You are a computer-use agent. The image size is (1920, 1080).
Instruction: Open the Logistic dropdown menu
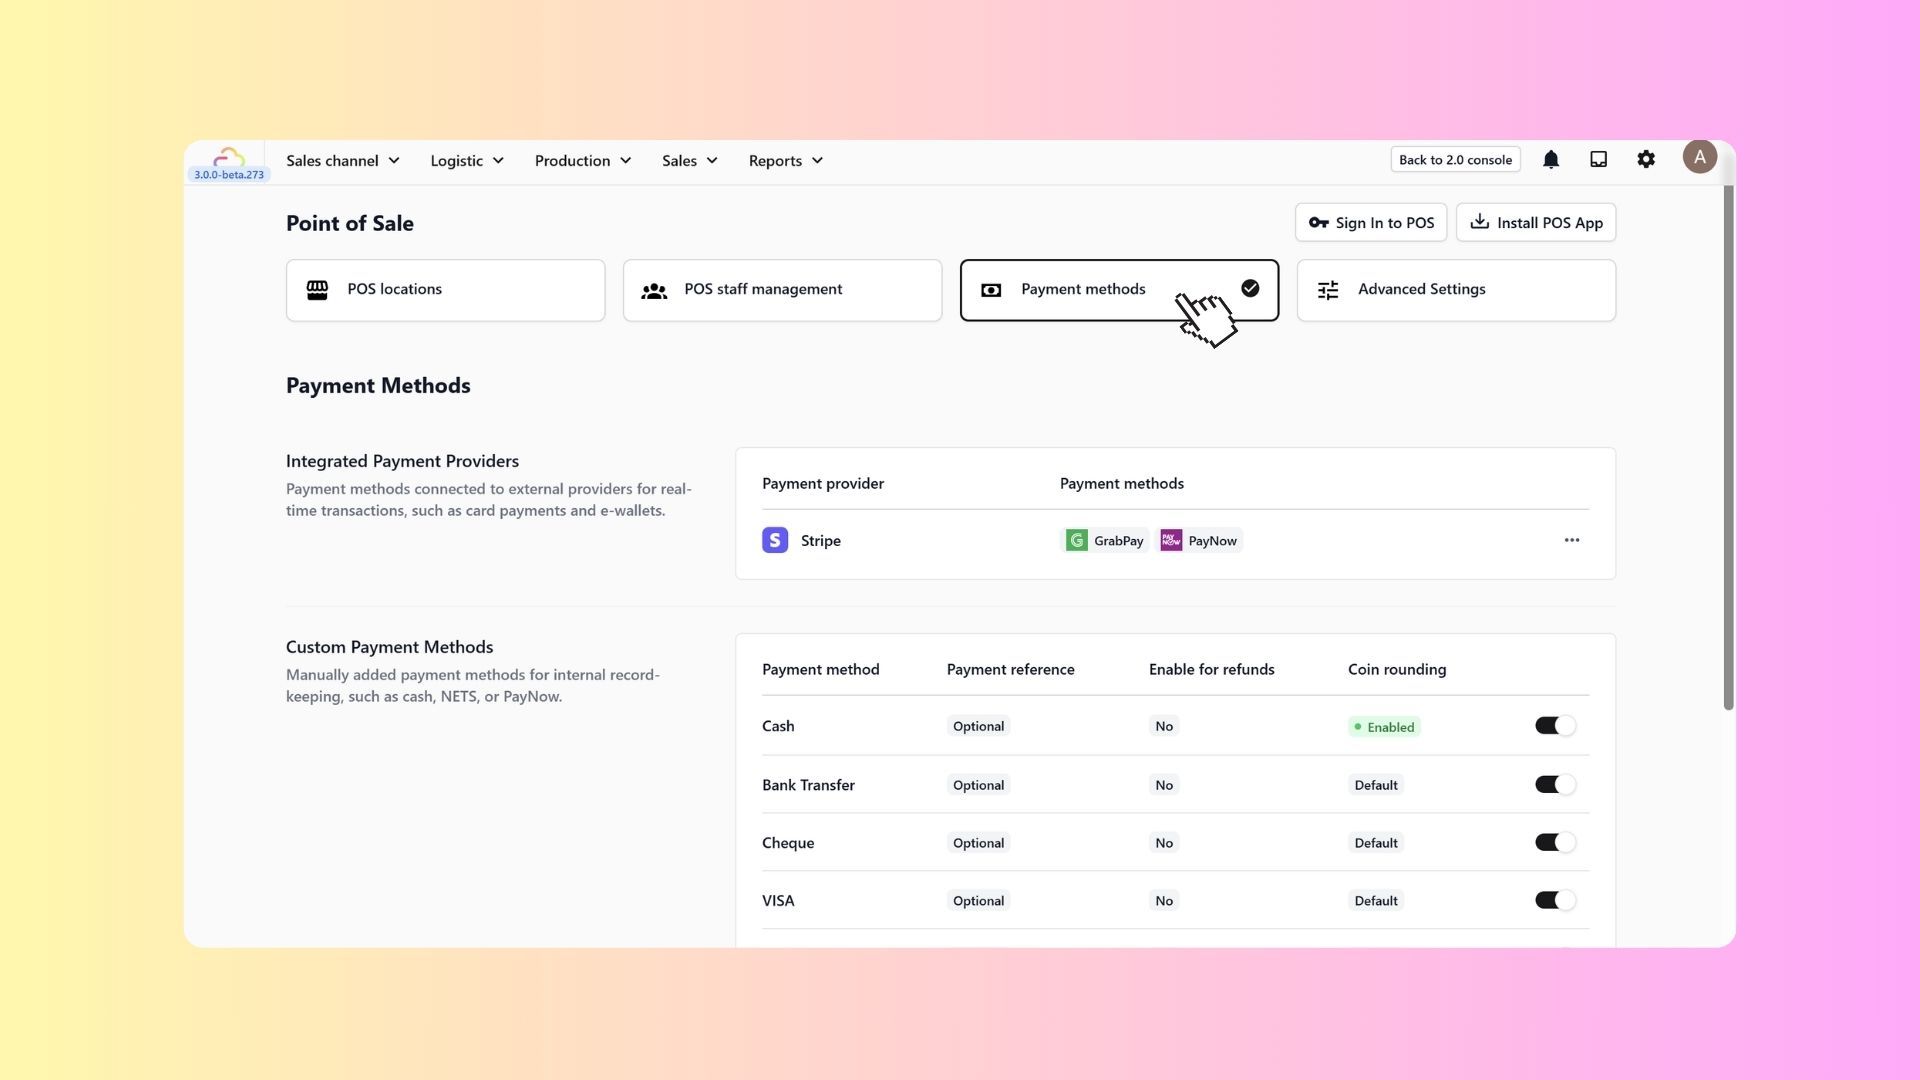[x=467, y=161]
